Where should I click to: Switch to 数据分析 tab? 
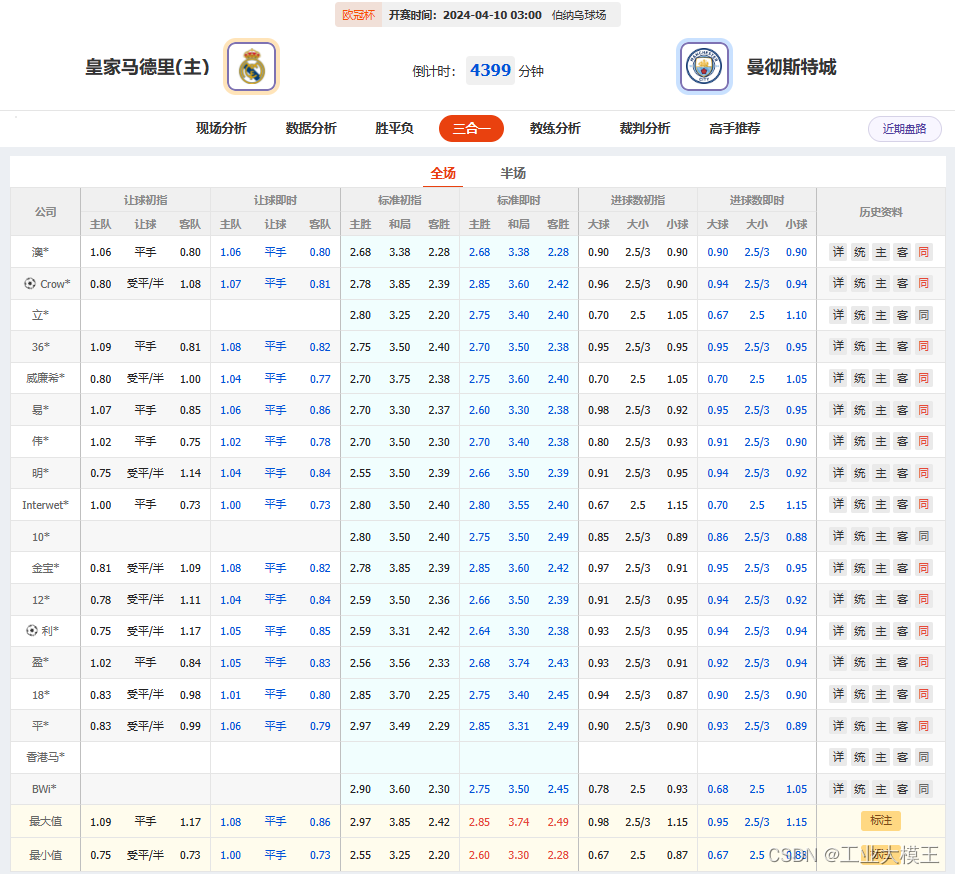point(311,129)
